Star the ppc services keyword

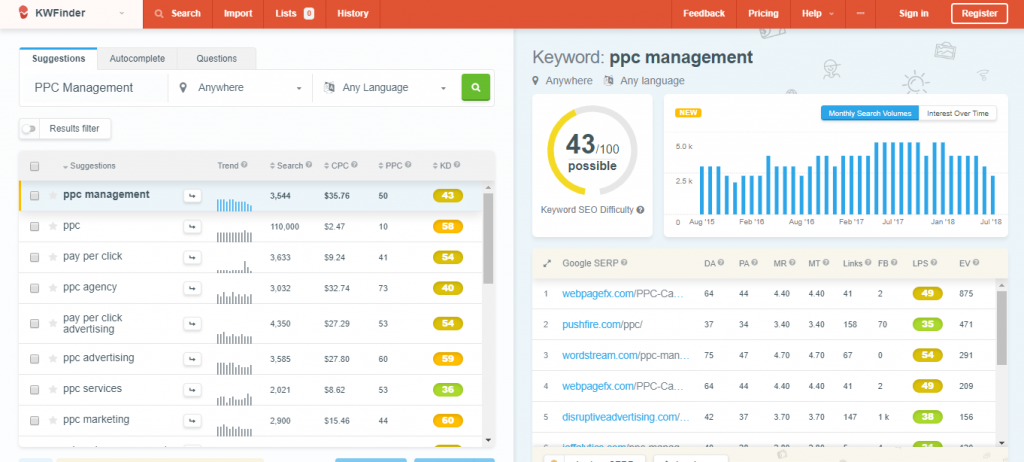pyautogui.click(x=53, y=389)
